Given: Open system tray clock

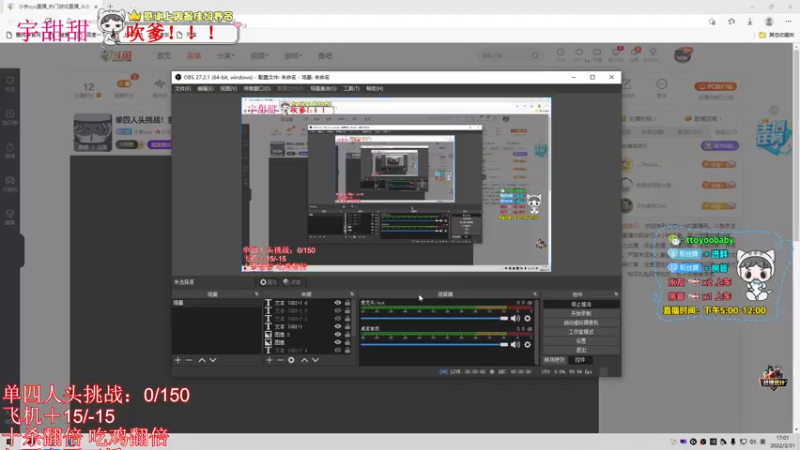Looking at the screenshot, I should coord(783,442).
